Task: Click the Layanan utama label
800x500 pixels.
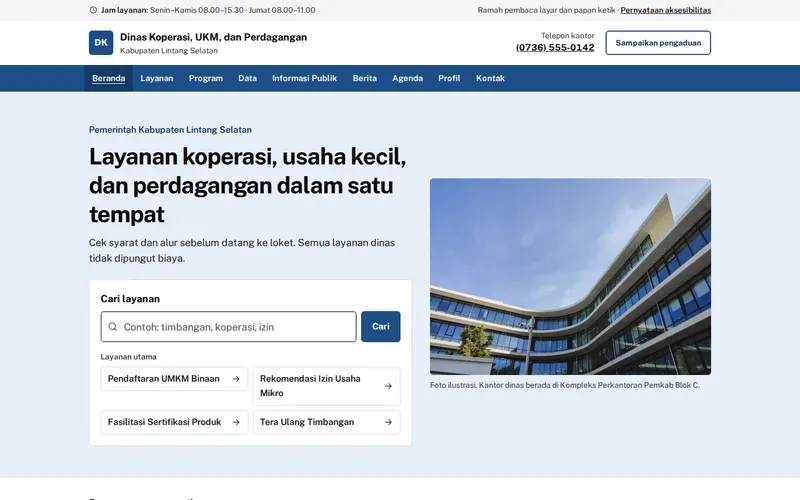Action: 129,357
